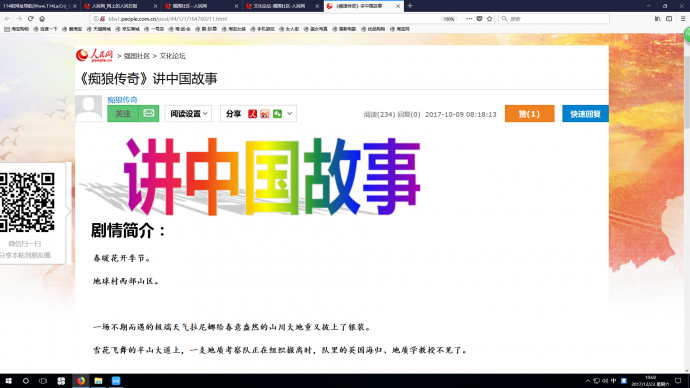Click the 剧情简介 heading text
Screen dimensions: 690x388
click(x=128, y=230)
